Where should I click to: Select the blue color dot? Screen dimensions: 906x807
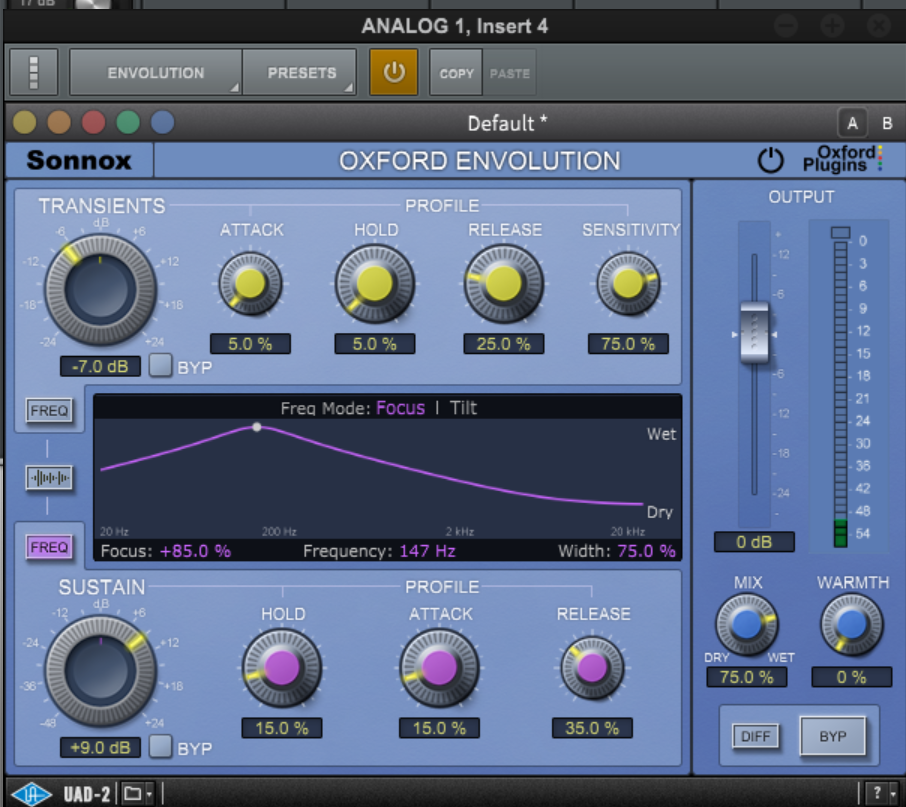(x=162, y=122)
